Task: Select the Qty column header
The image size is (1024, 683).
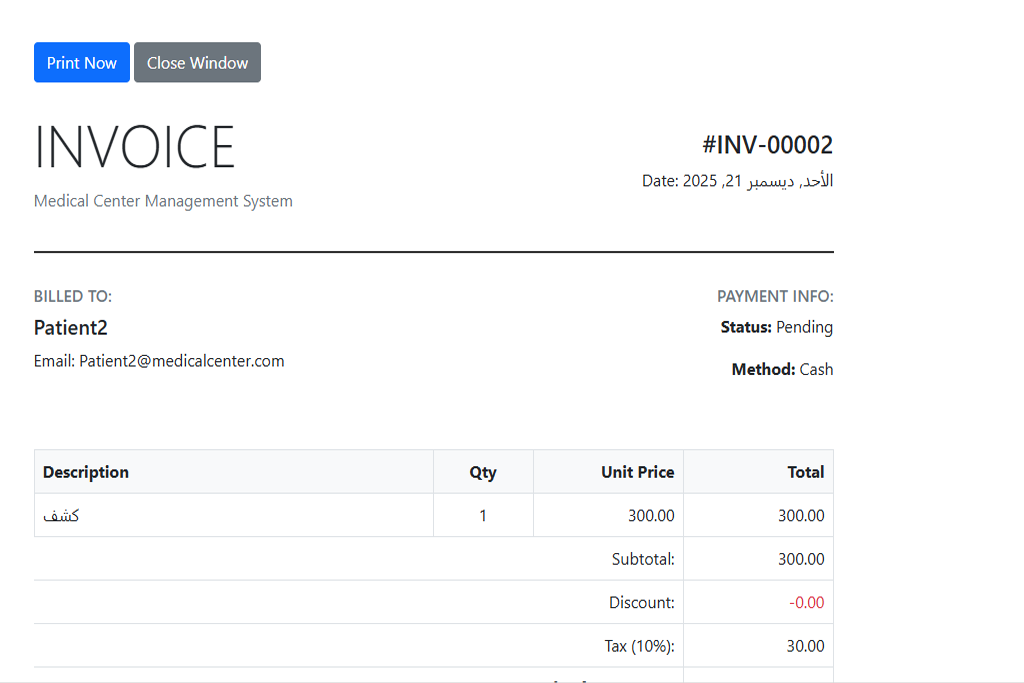Action: tap(483, 472)
